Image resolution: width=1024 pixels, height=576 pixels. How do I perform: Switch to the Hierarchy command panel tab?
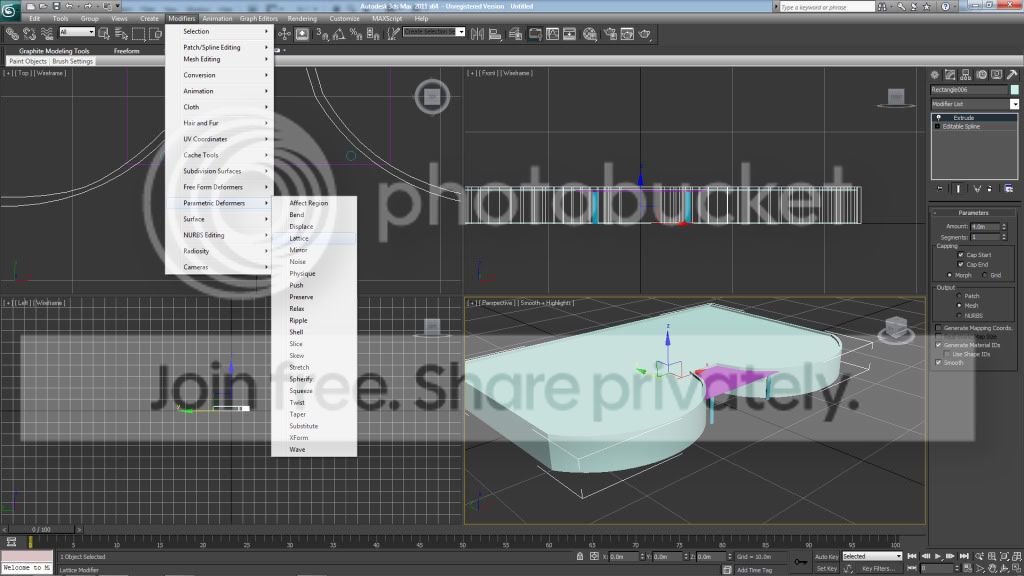pos(965,75)
